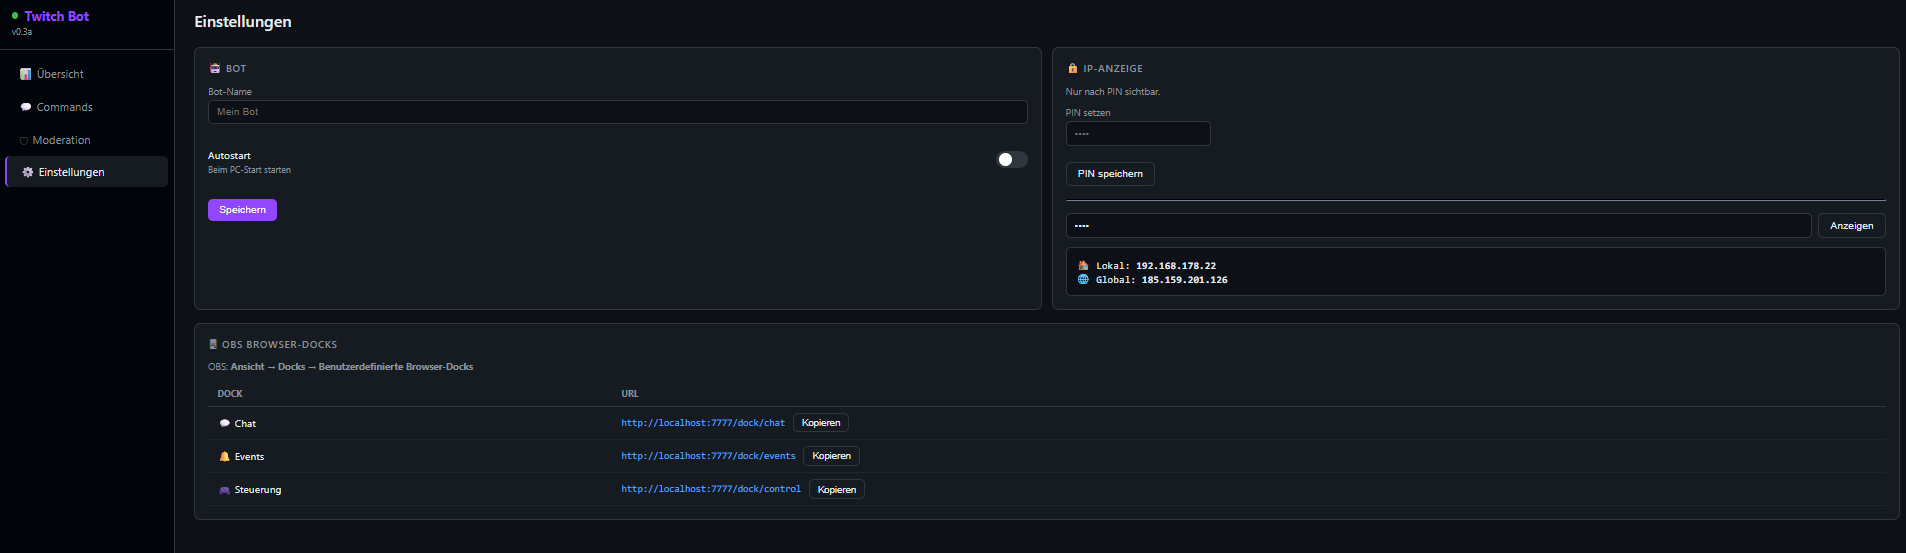The height and width of the screenshot is (553, 1906).
Task: Click the purple Speichern button
Action: (242, 210)
